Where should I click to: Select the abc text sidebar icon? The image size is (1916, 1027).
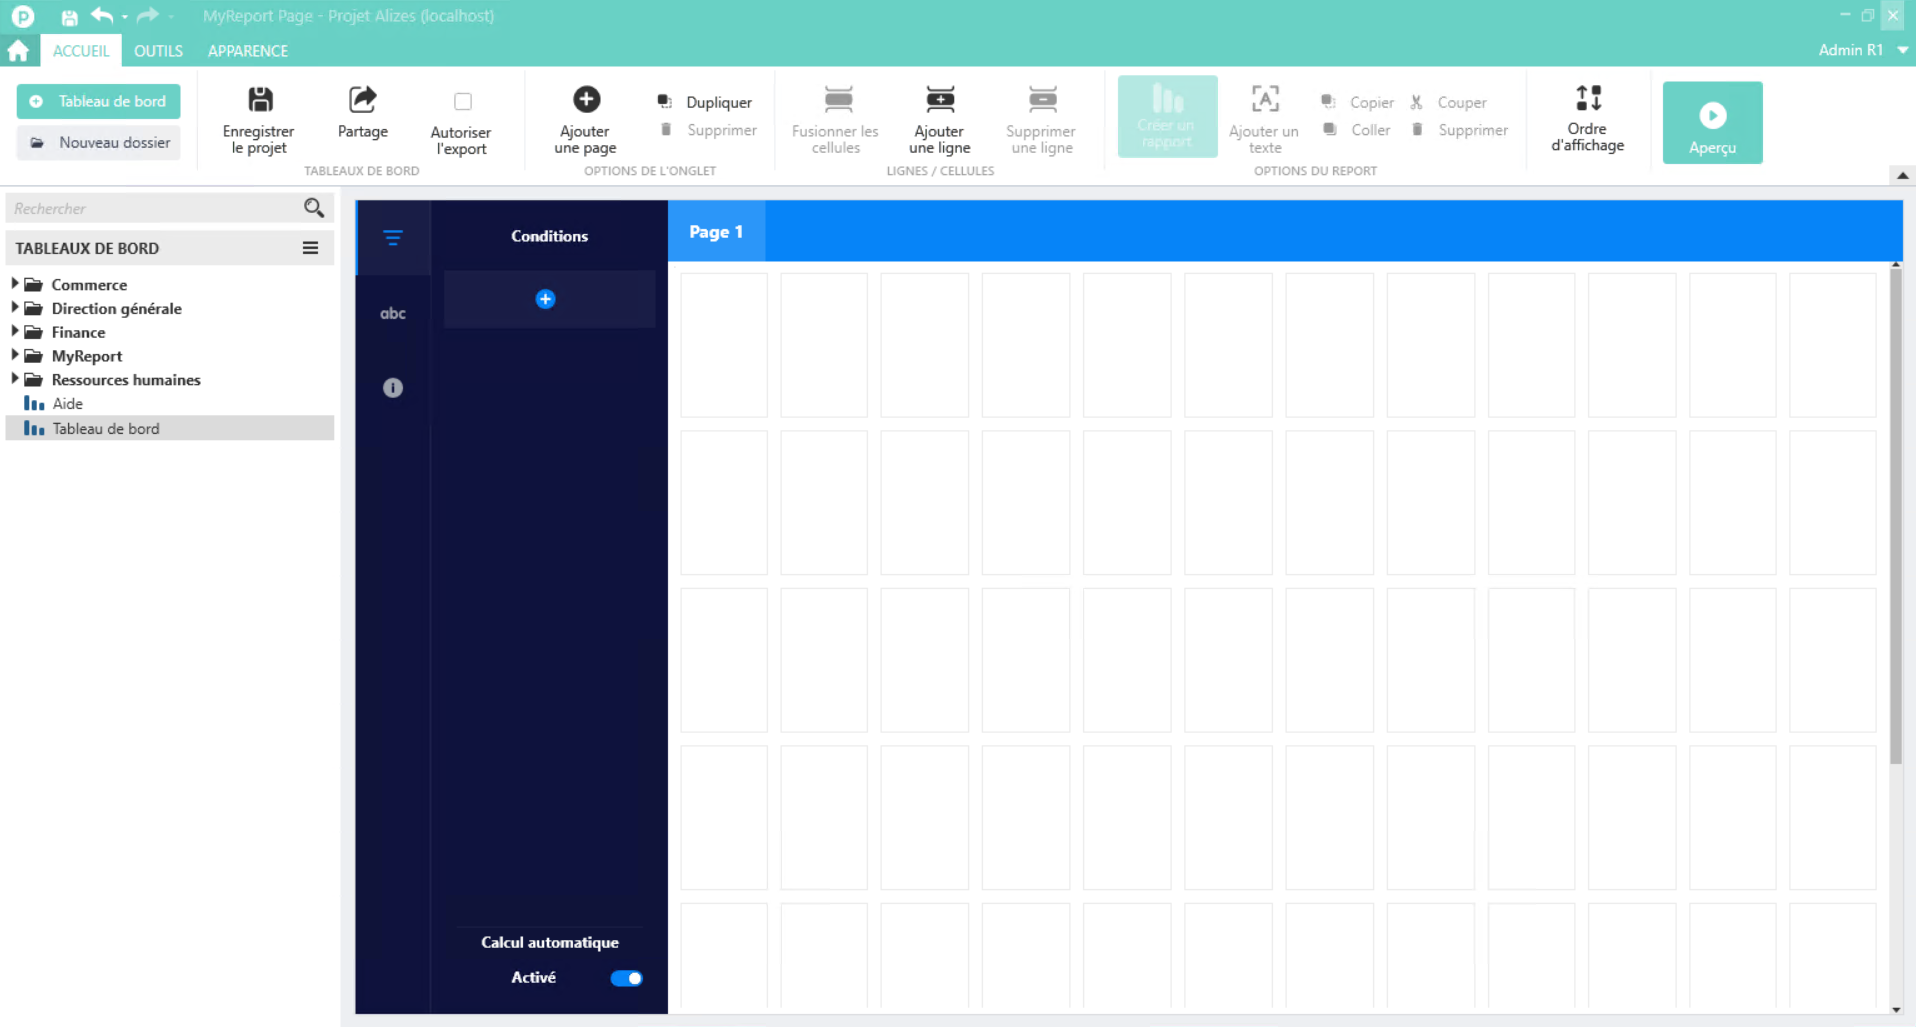click(x=393, y=313)
